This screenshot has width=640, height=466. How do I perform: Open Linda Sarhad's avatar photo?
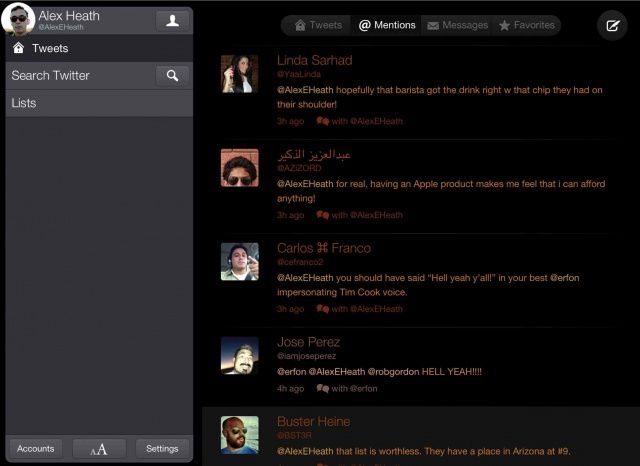[240, 74]
